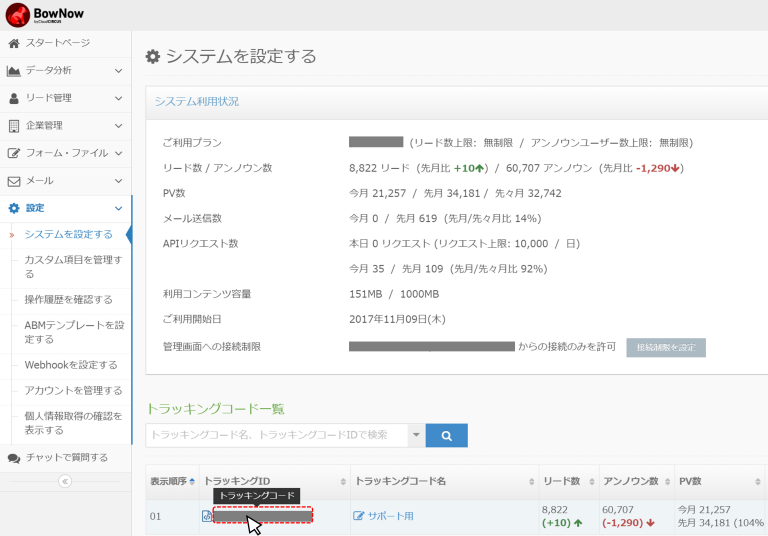The height and width of the screenshot is (536, 768).
Task: Expand the データ分析 menu chevron
Action: tap(119, 71)
